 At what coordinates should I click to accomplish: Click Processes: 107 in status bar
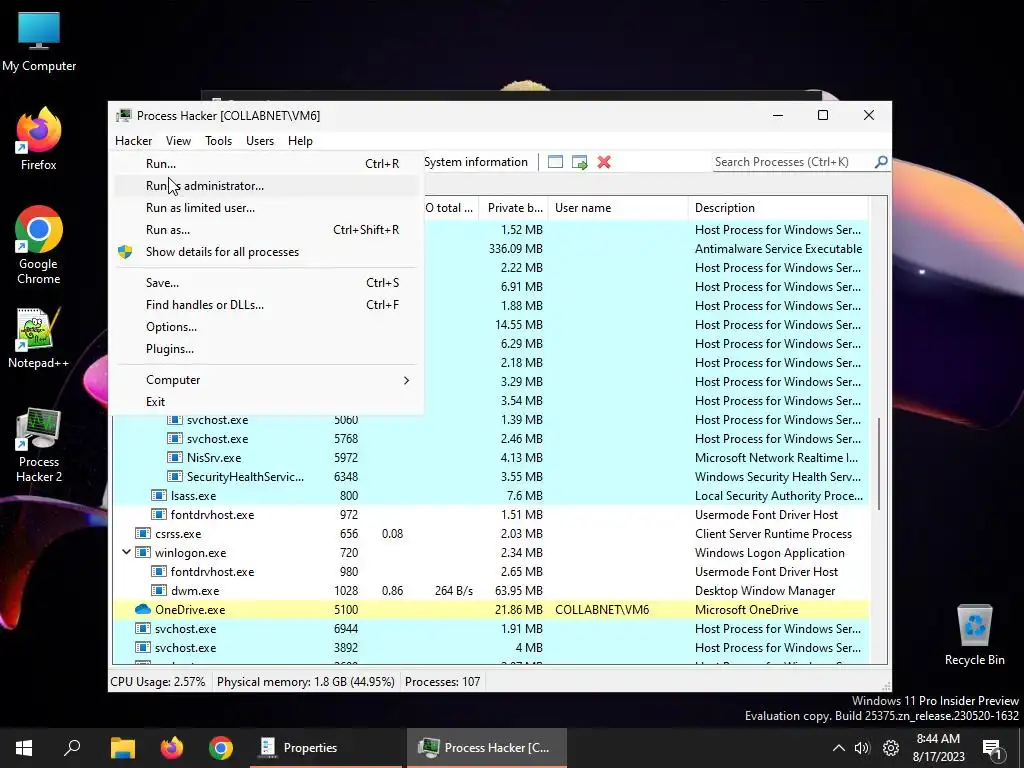pos(443,682)
